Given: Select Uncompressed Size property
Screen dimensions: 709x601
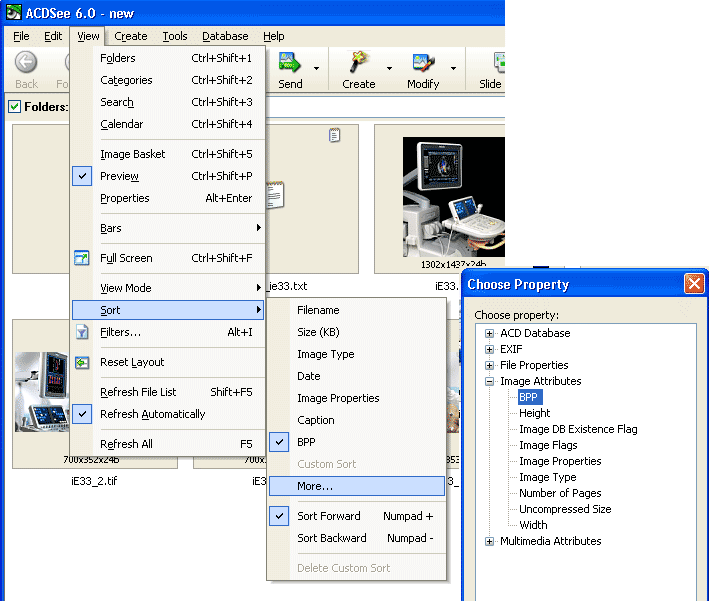Looking at the screenshot, I should click(x=565, y=509).
